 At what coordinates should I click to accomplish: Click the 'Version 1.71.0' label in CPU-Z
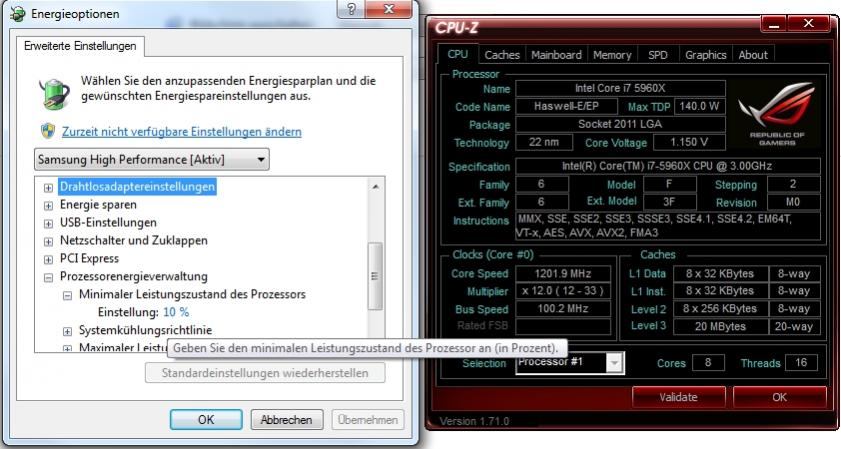(x=475, y=421)
